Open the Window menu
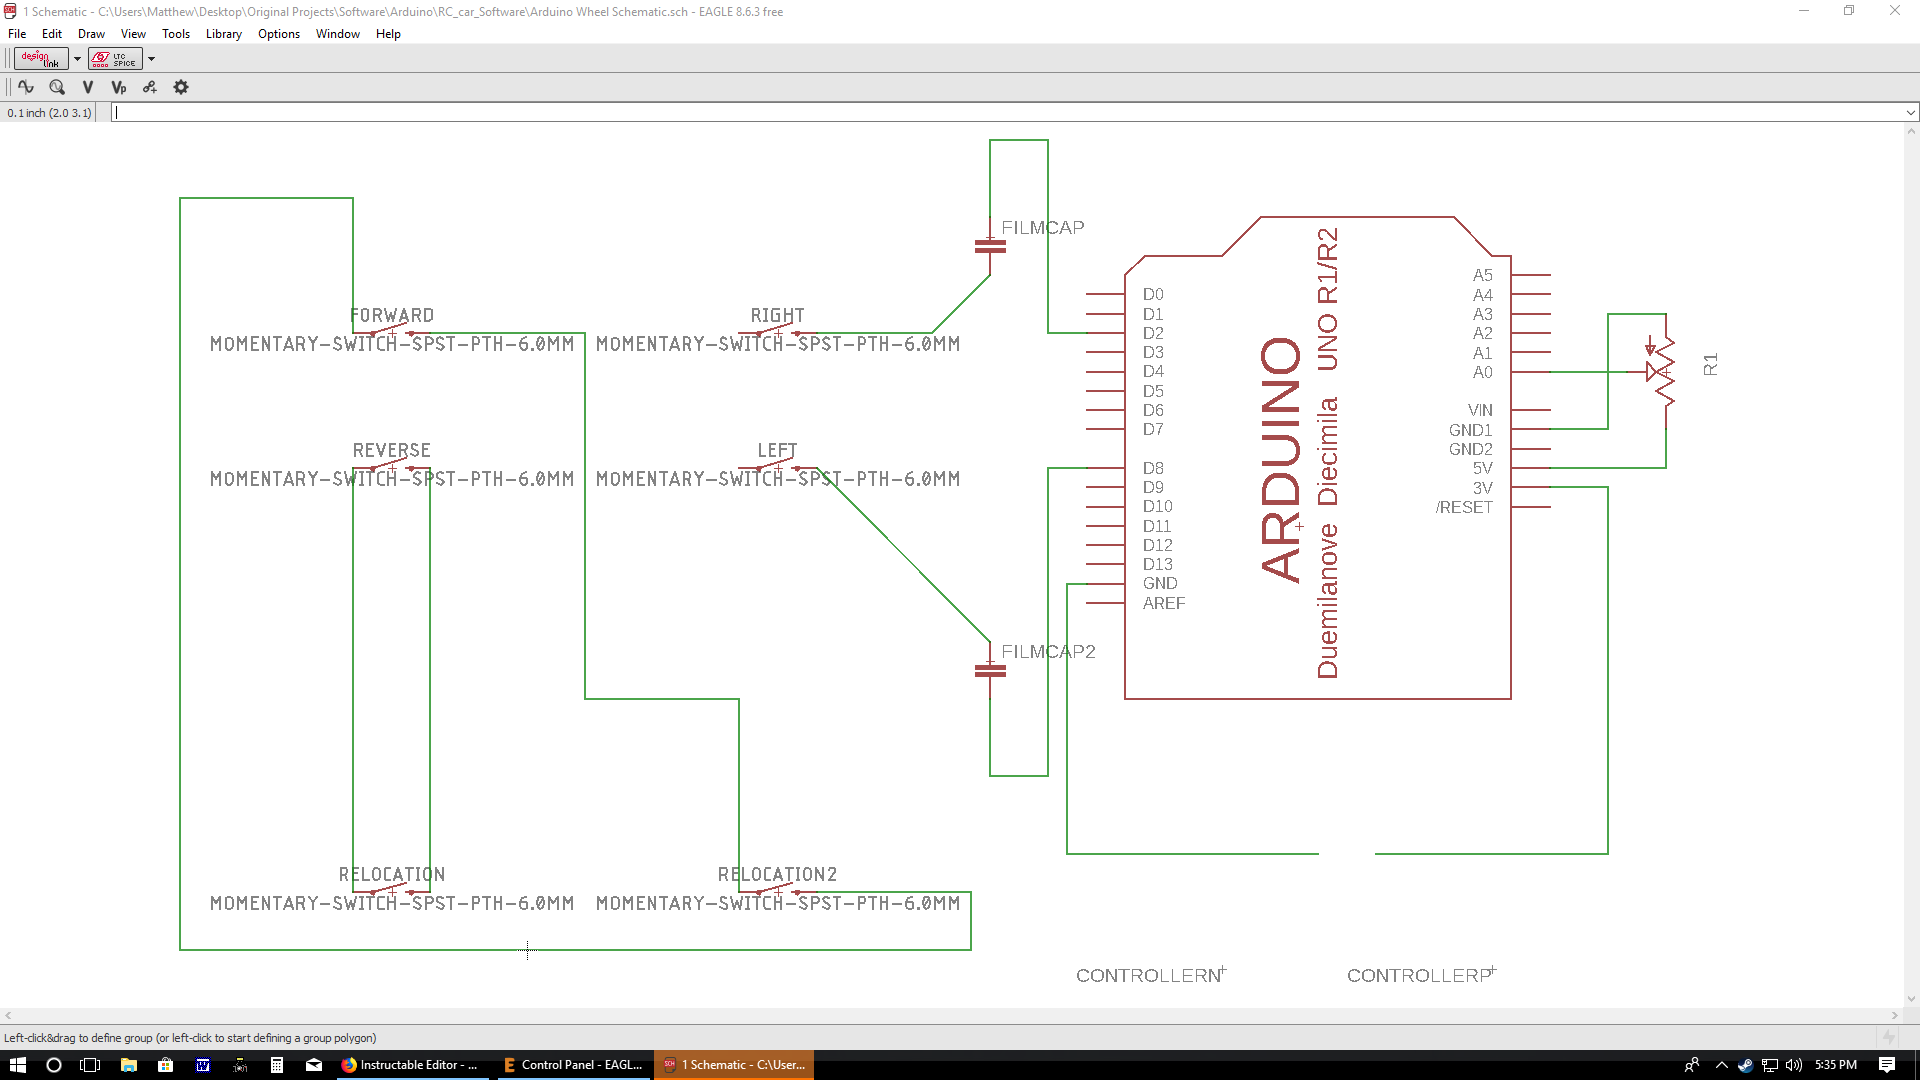Viewport: 1920px width, 1080px height. 338,34
